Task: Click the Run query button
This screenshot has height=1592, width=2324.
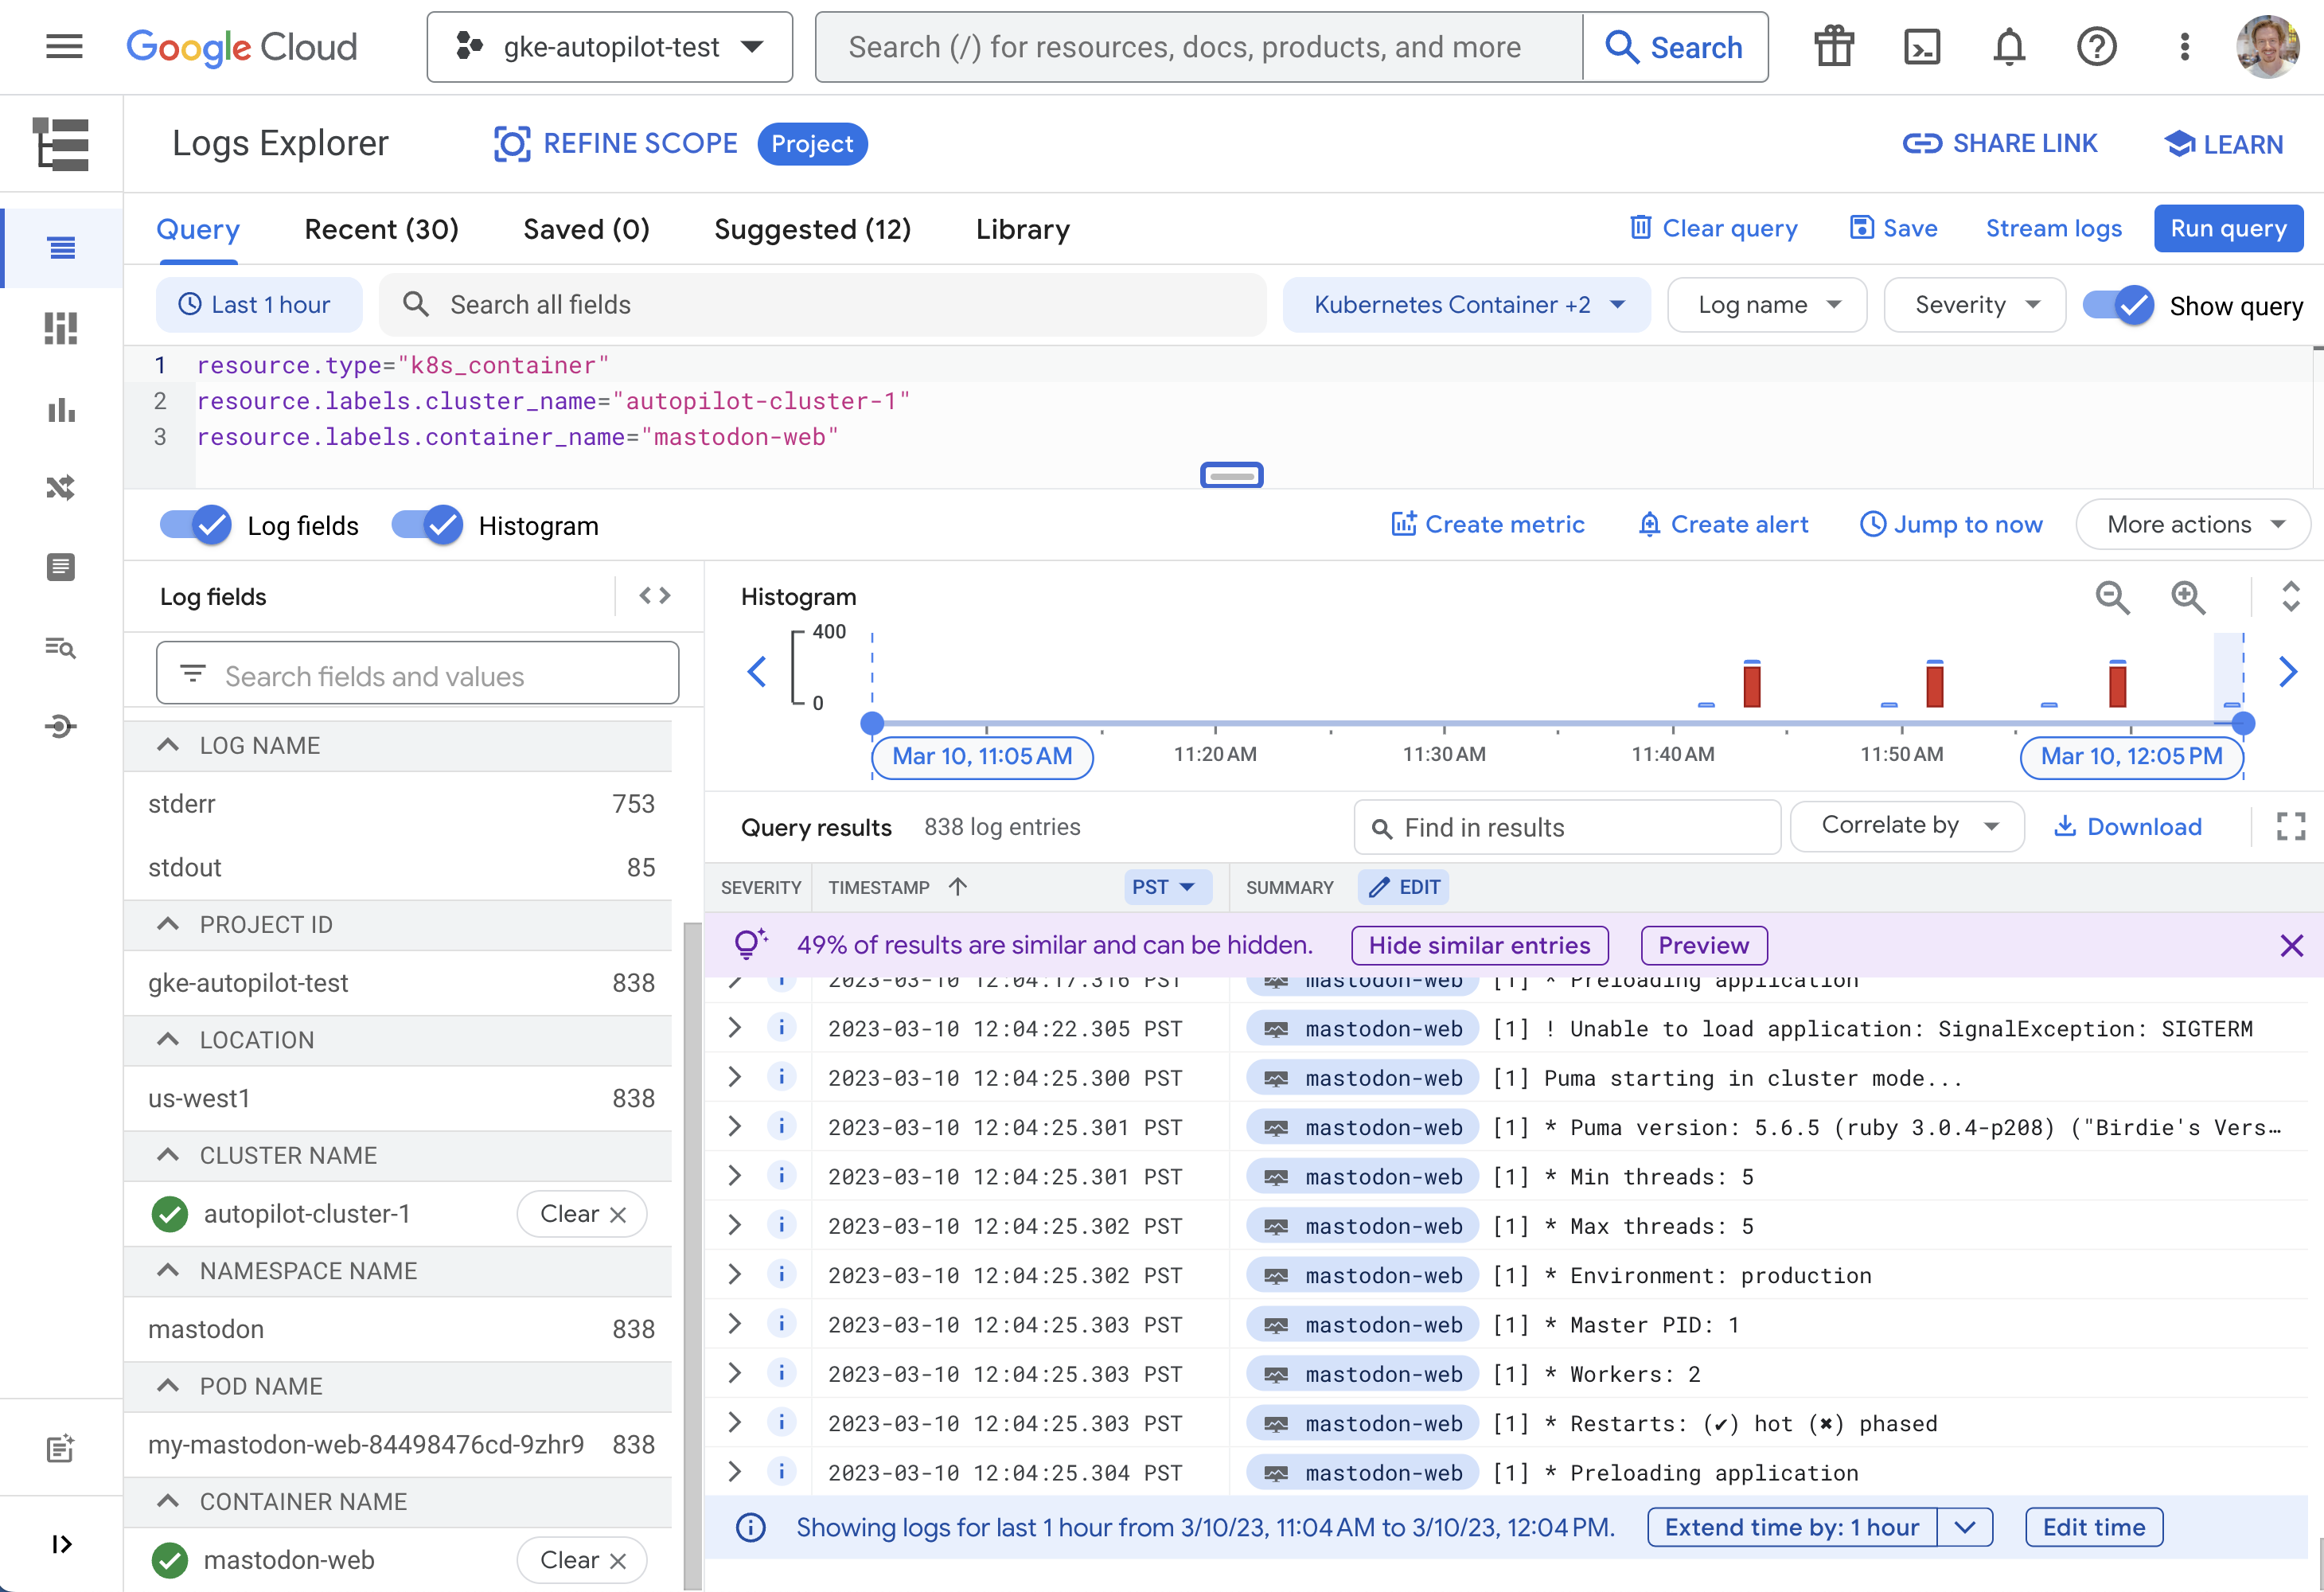Action: pyautogui.click(x=2228, y=228)
